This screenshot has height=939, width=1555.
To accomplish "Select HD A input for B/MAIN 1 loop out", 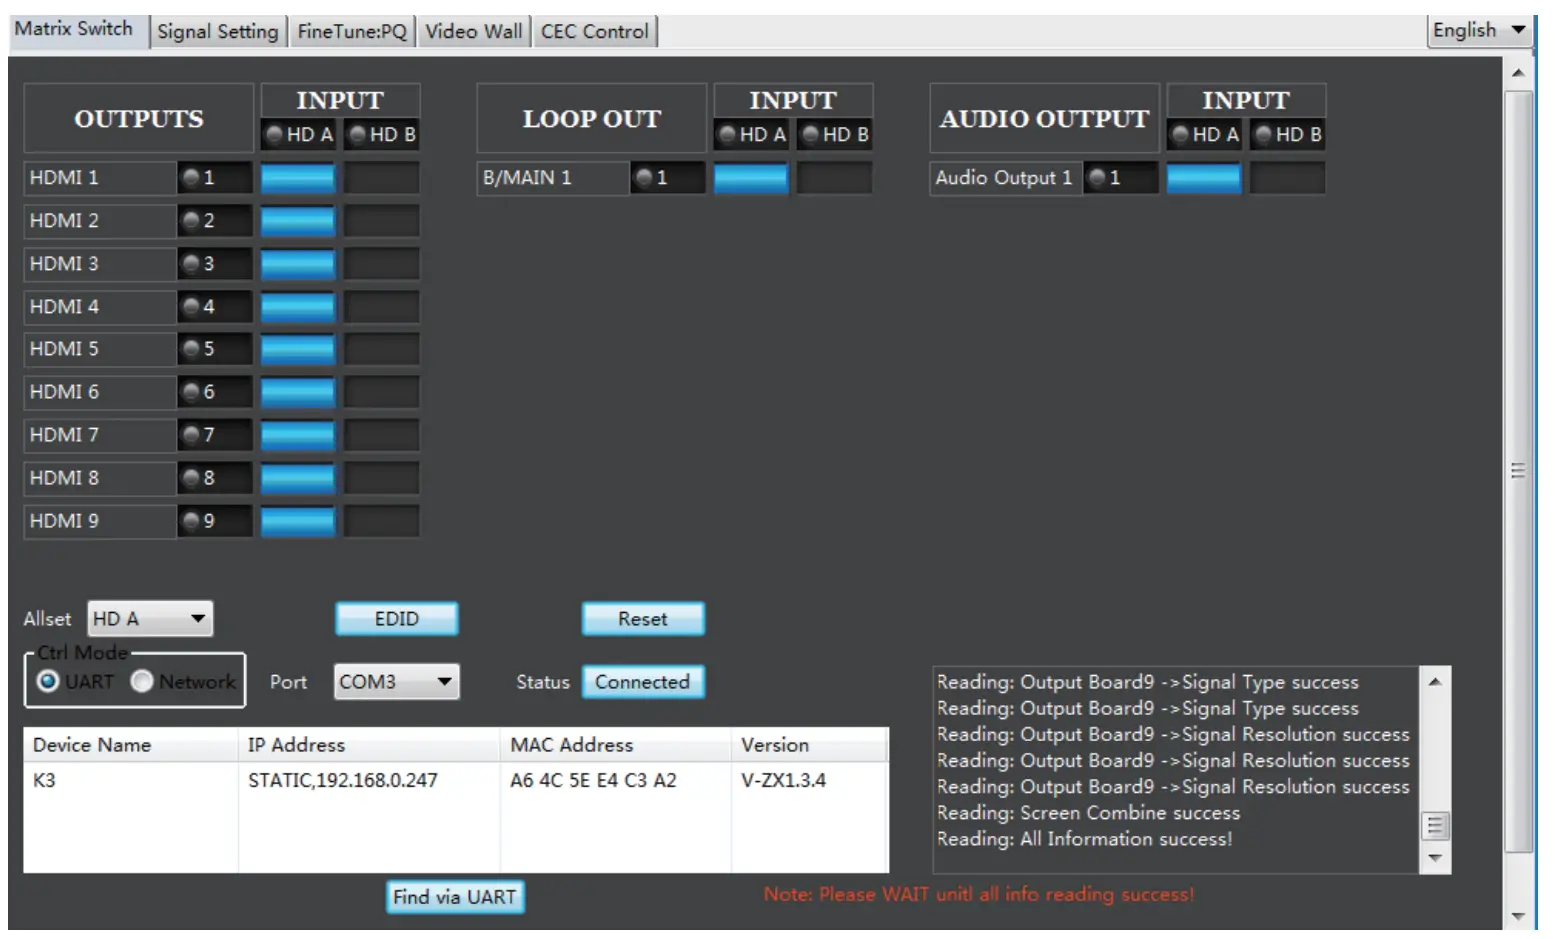I will click(753, 178).
